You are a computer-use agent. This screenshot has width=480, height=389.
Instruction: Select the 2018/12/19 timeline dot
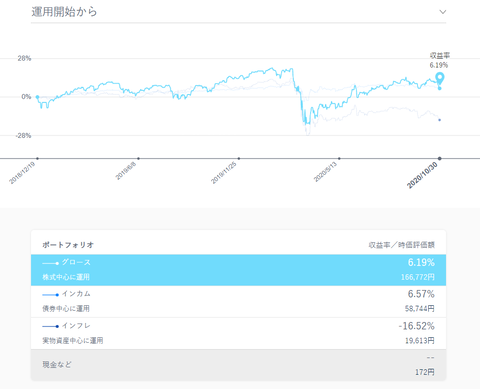pyautogui.click(x=37, y=158)
